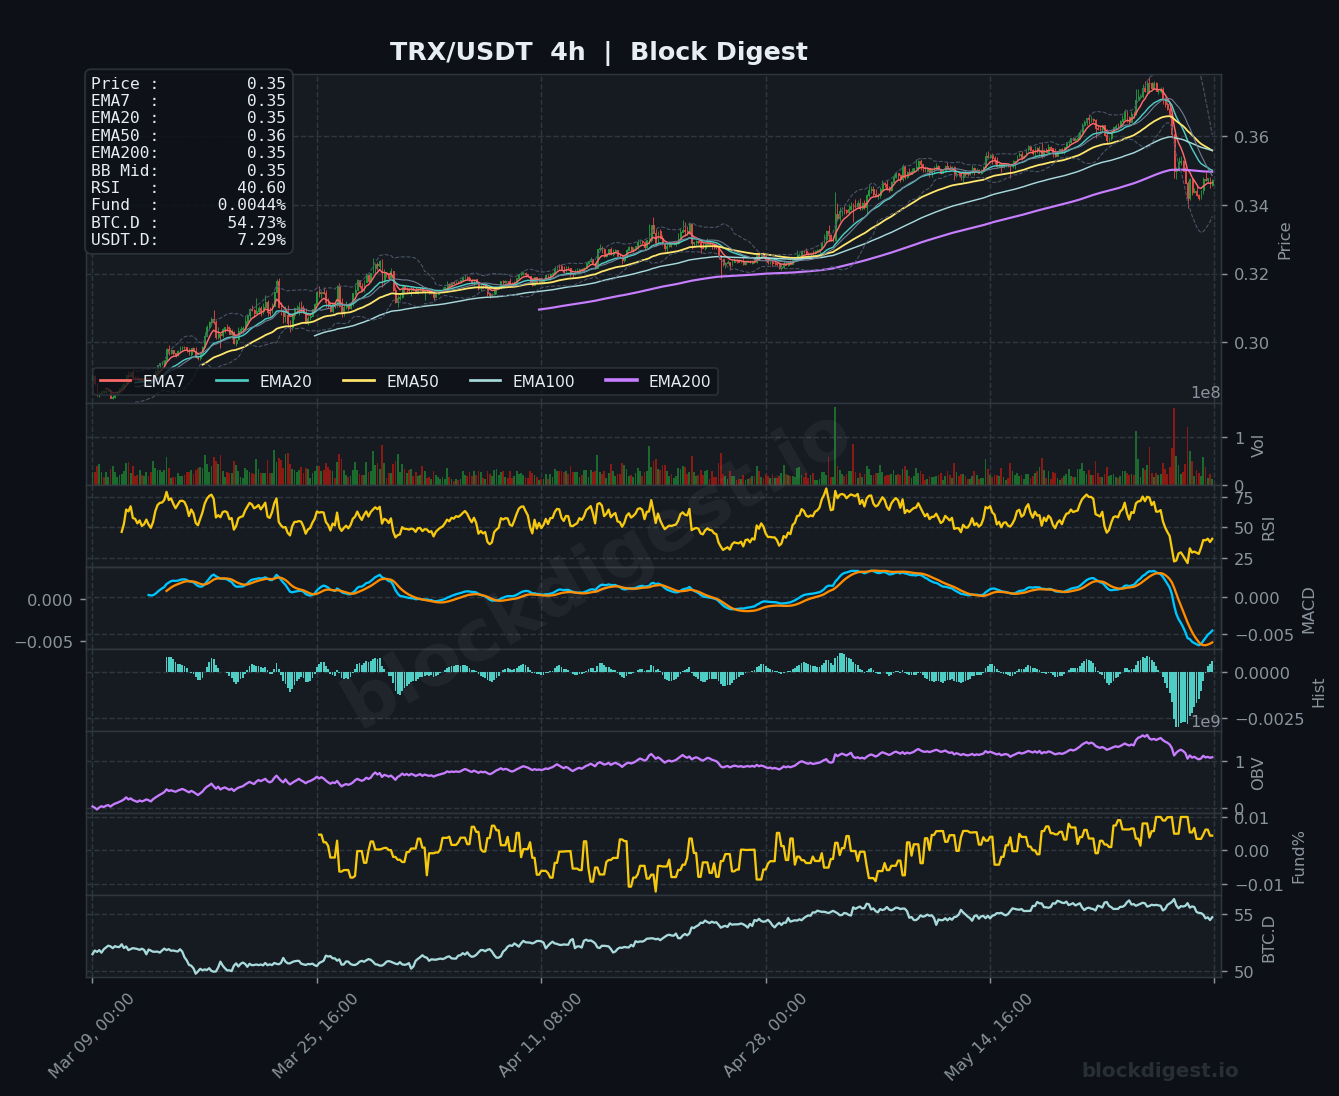The image size is (1339, 1096).
Task: Click the EMA20 legend entry
Action: (263, 381)
